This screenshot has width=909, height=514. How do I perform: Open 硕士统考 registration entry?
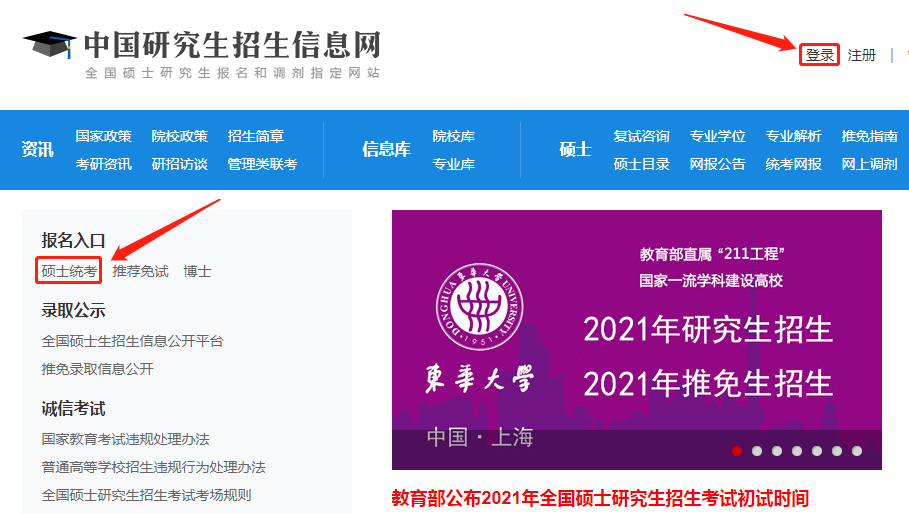click(x=70, y=271)
